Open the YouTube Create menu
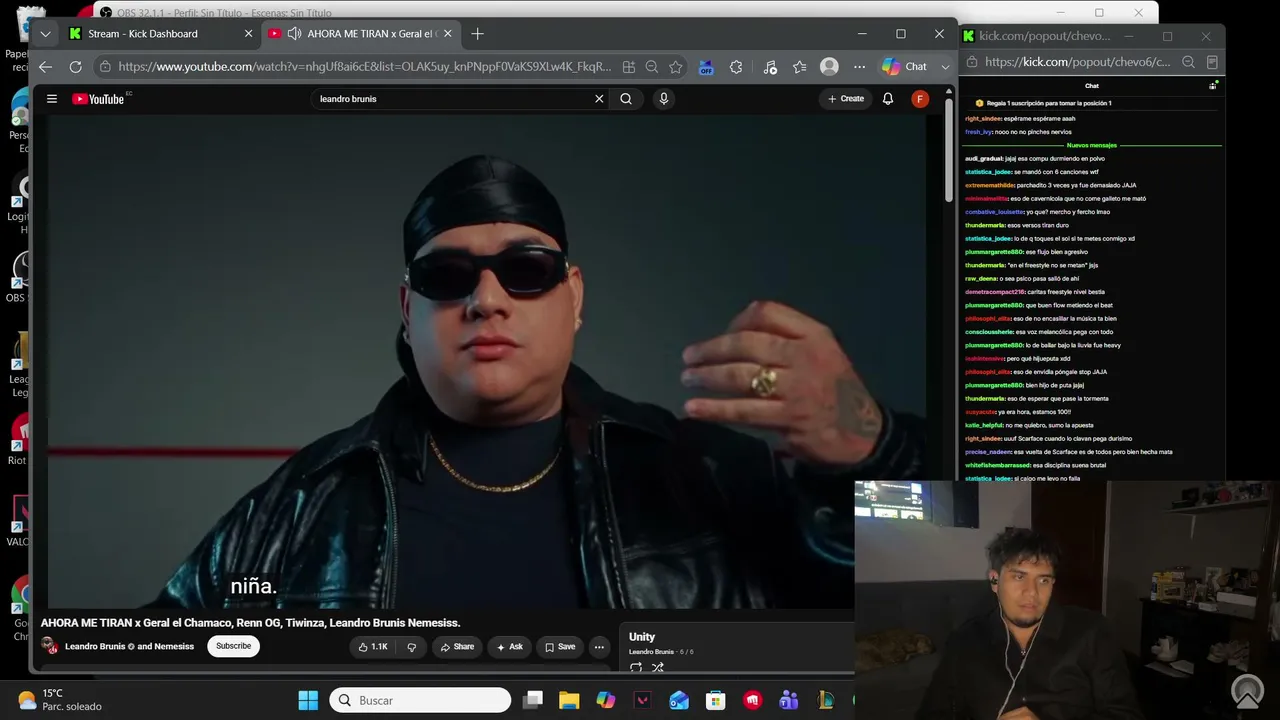 846,99
